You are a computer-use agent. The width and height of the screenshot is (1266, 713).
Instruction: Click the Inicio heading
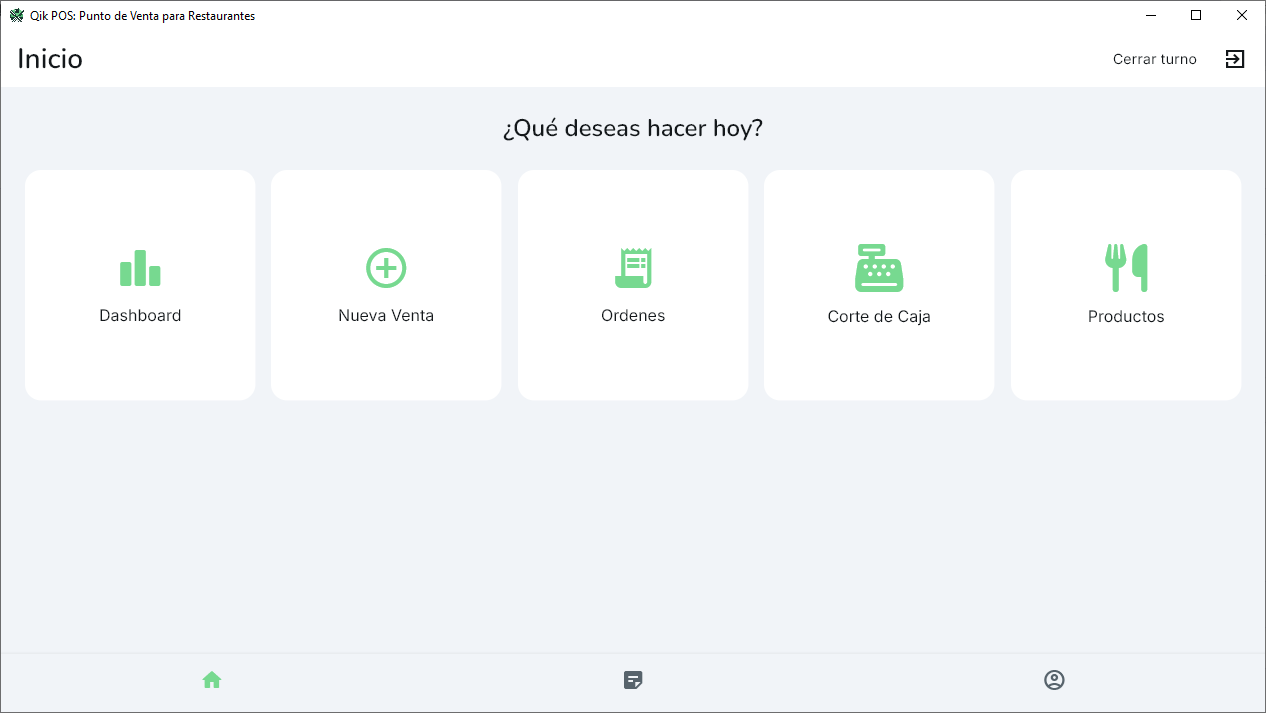point(49,59)
